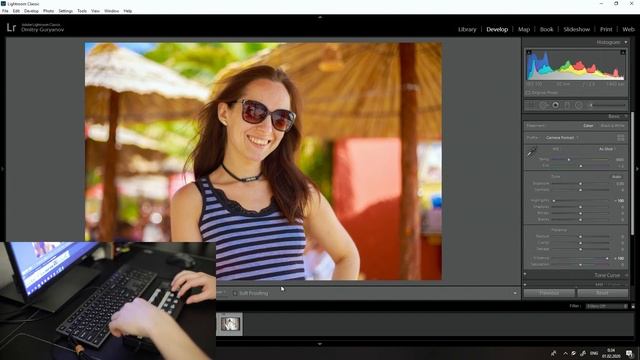Open the profile browser grid icon
The width and height of the screenshot is (640, 360).
(x=621, y=138)
